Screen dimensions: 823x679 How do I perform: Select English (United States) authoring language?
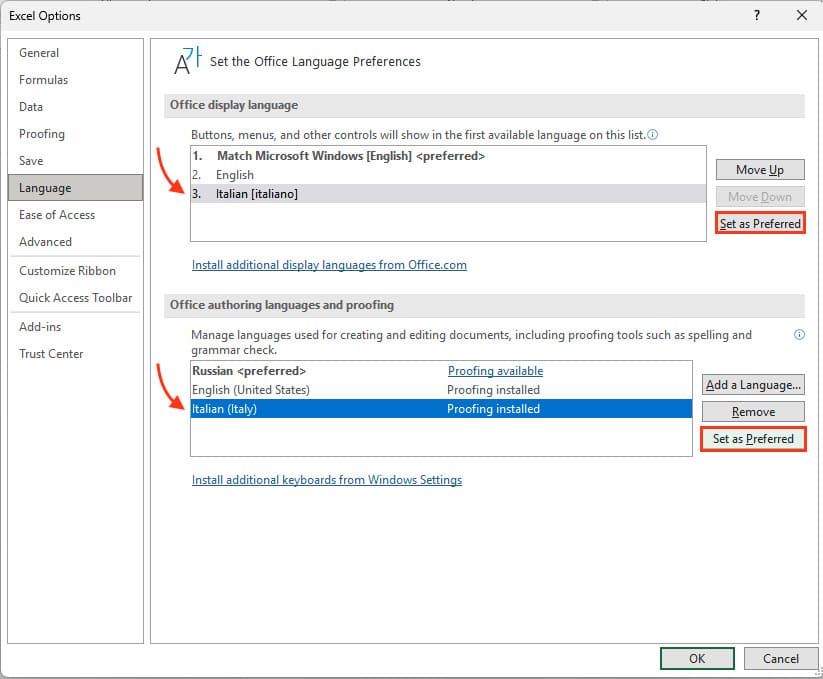click(x=251, y=390)
